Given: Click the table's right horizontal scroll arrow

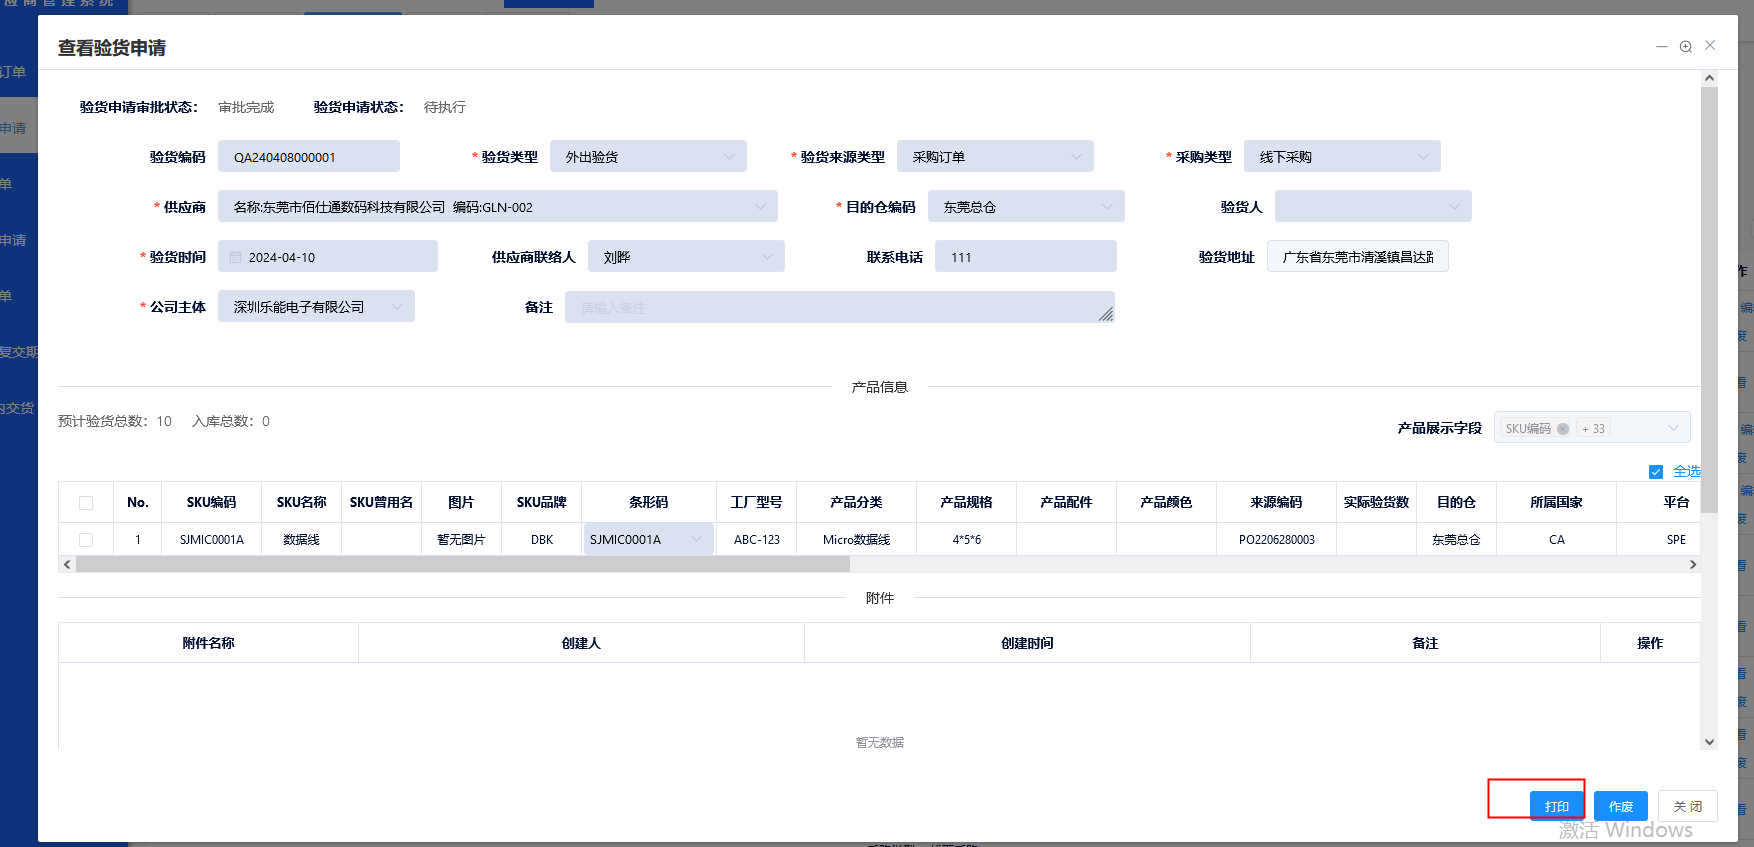Looking at the screenshot, I should click(1693, 565).
